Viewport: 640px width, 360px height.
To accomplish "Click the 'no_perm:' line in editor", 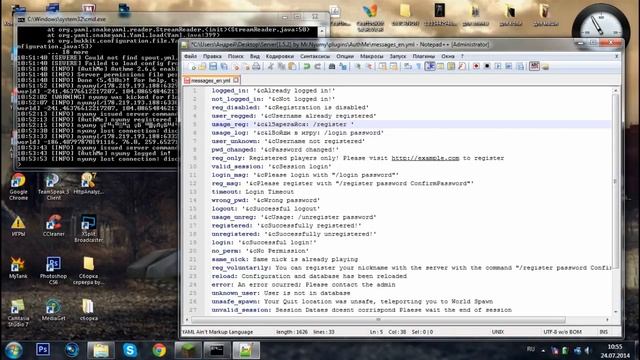I will [x=260, y=251].
